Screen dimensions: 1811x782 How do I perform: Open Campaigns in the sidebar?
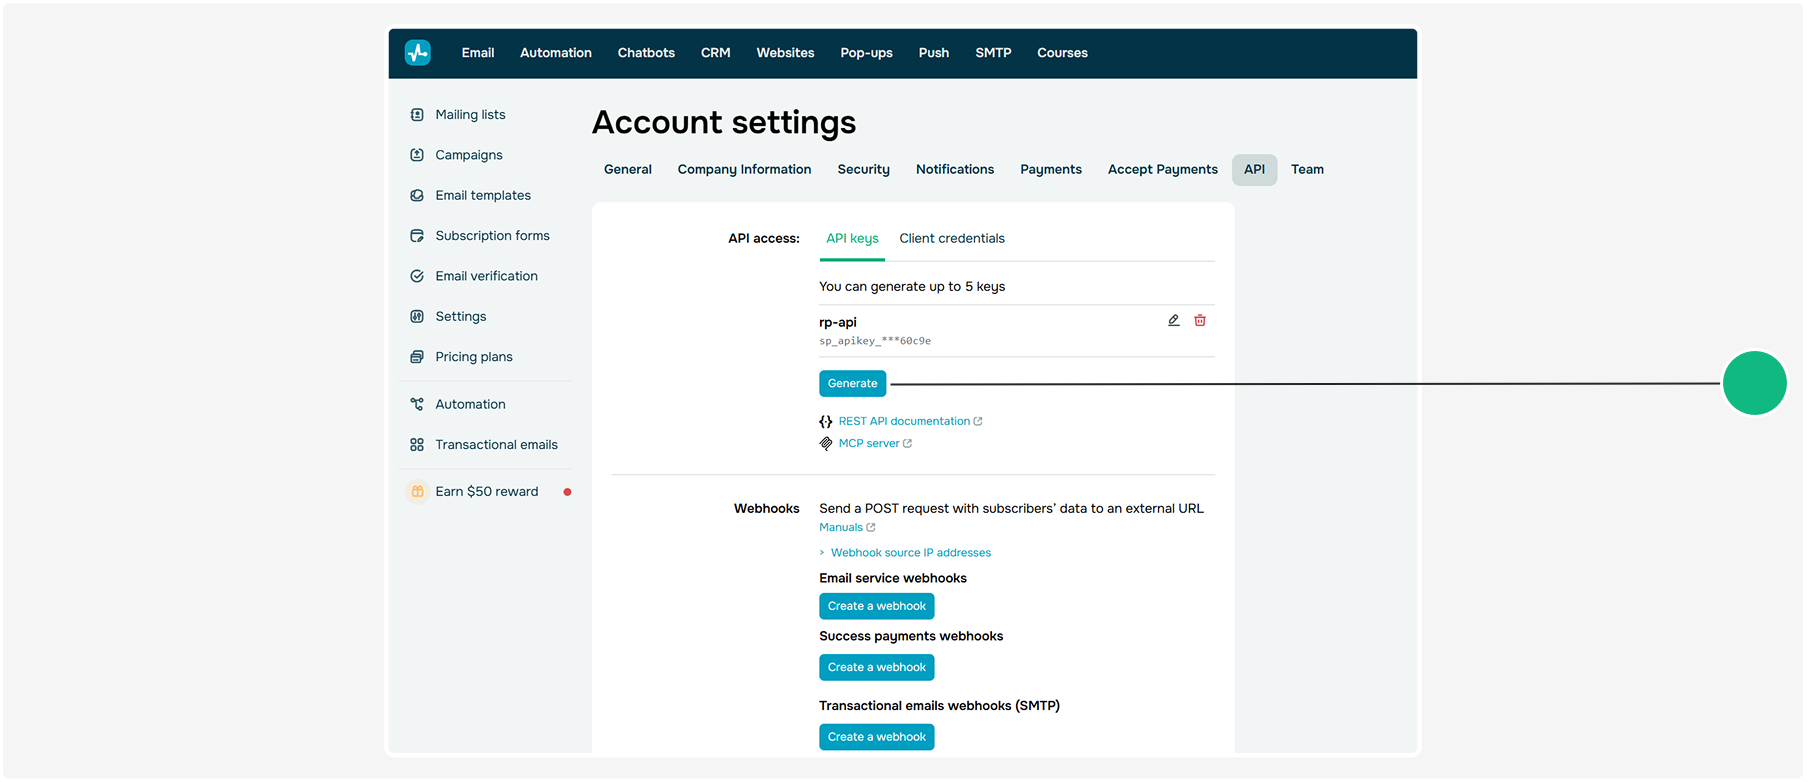(469, 155)
